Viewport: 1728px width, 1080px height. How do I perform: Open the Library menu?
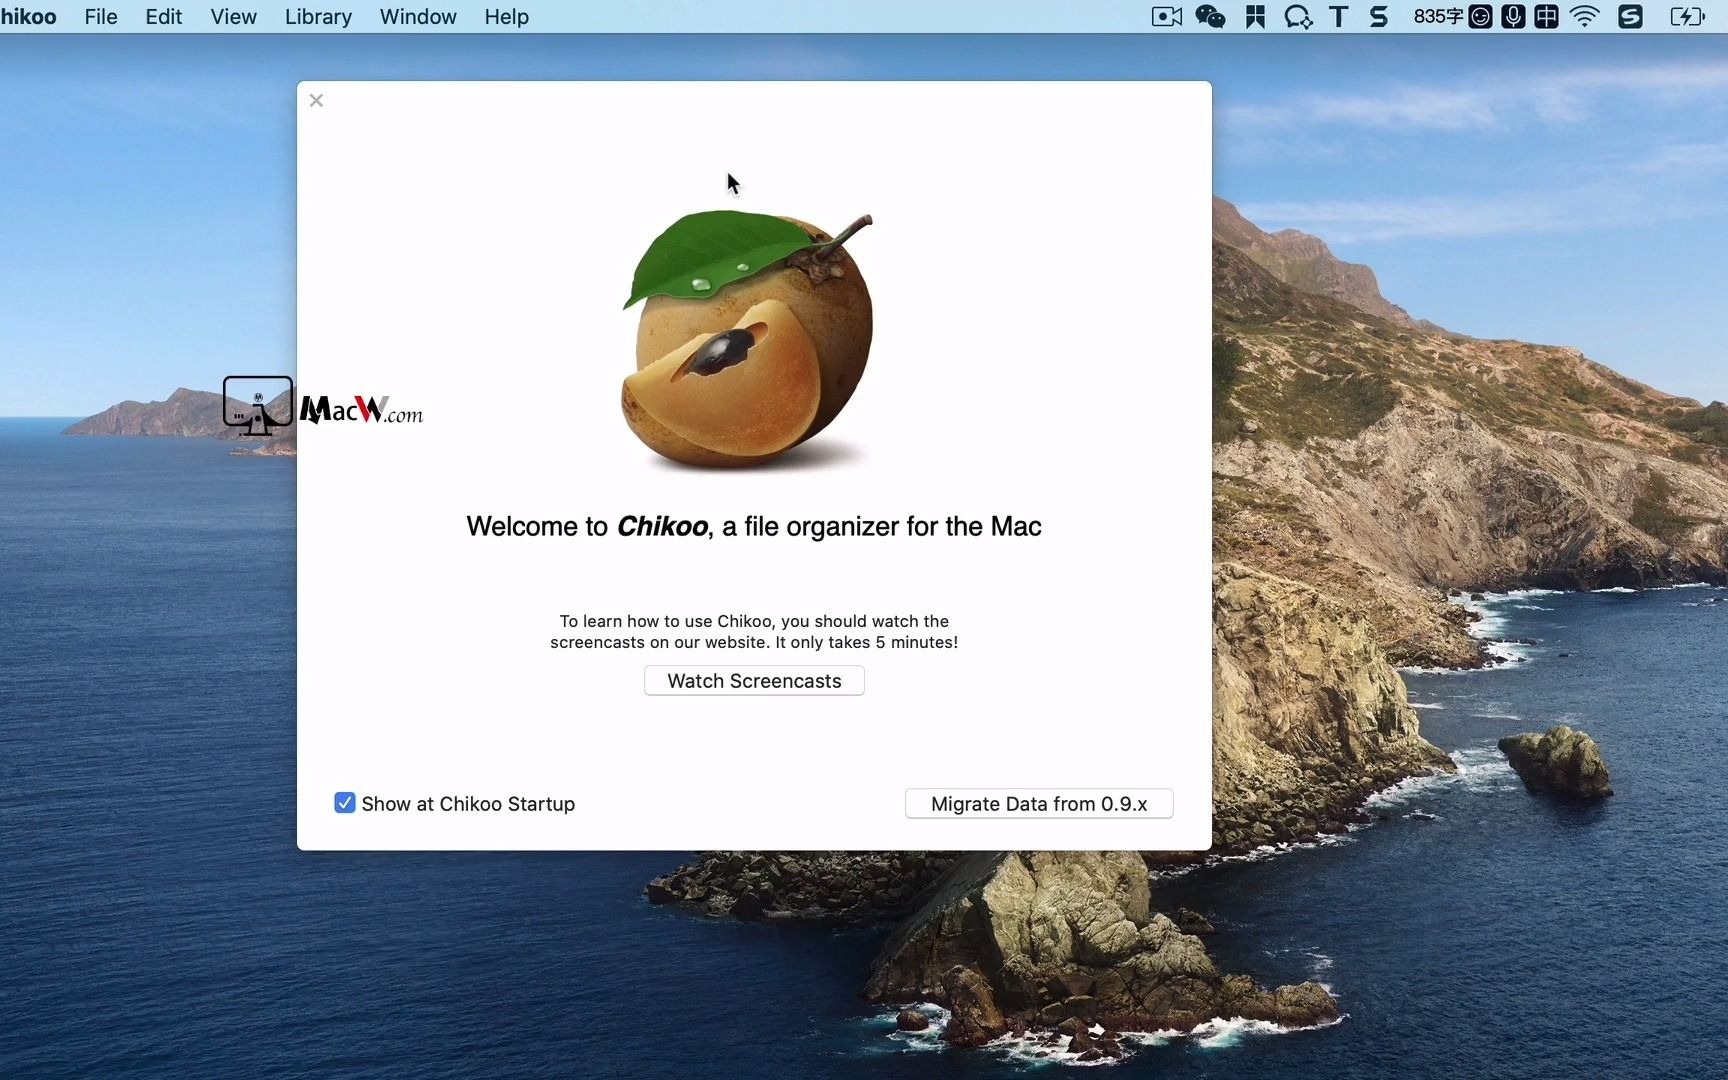[x=317, y=17]
